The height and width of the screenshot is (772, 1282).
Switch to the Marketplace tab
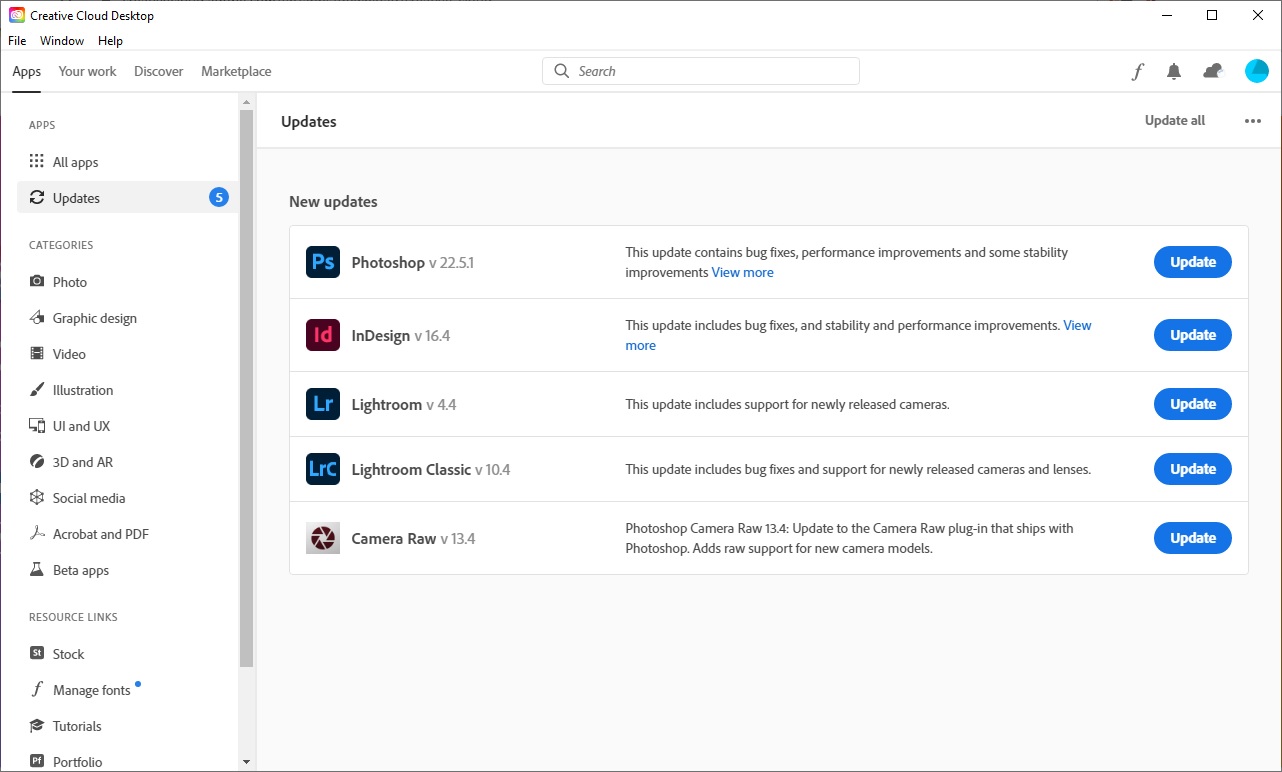[236, 71]
